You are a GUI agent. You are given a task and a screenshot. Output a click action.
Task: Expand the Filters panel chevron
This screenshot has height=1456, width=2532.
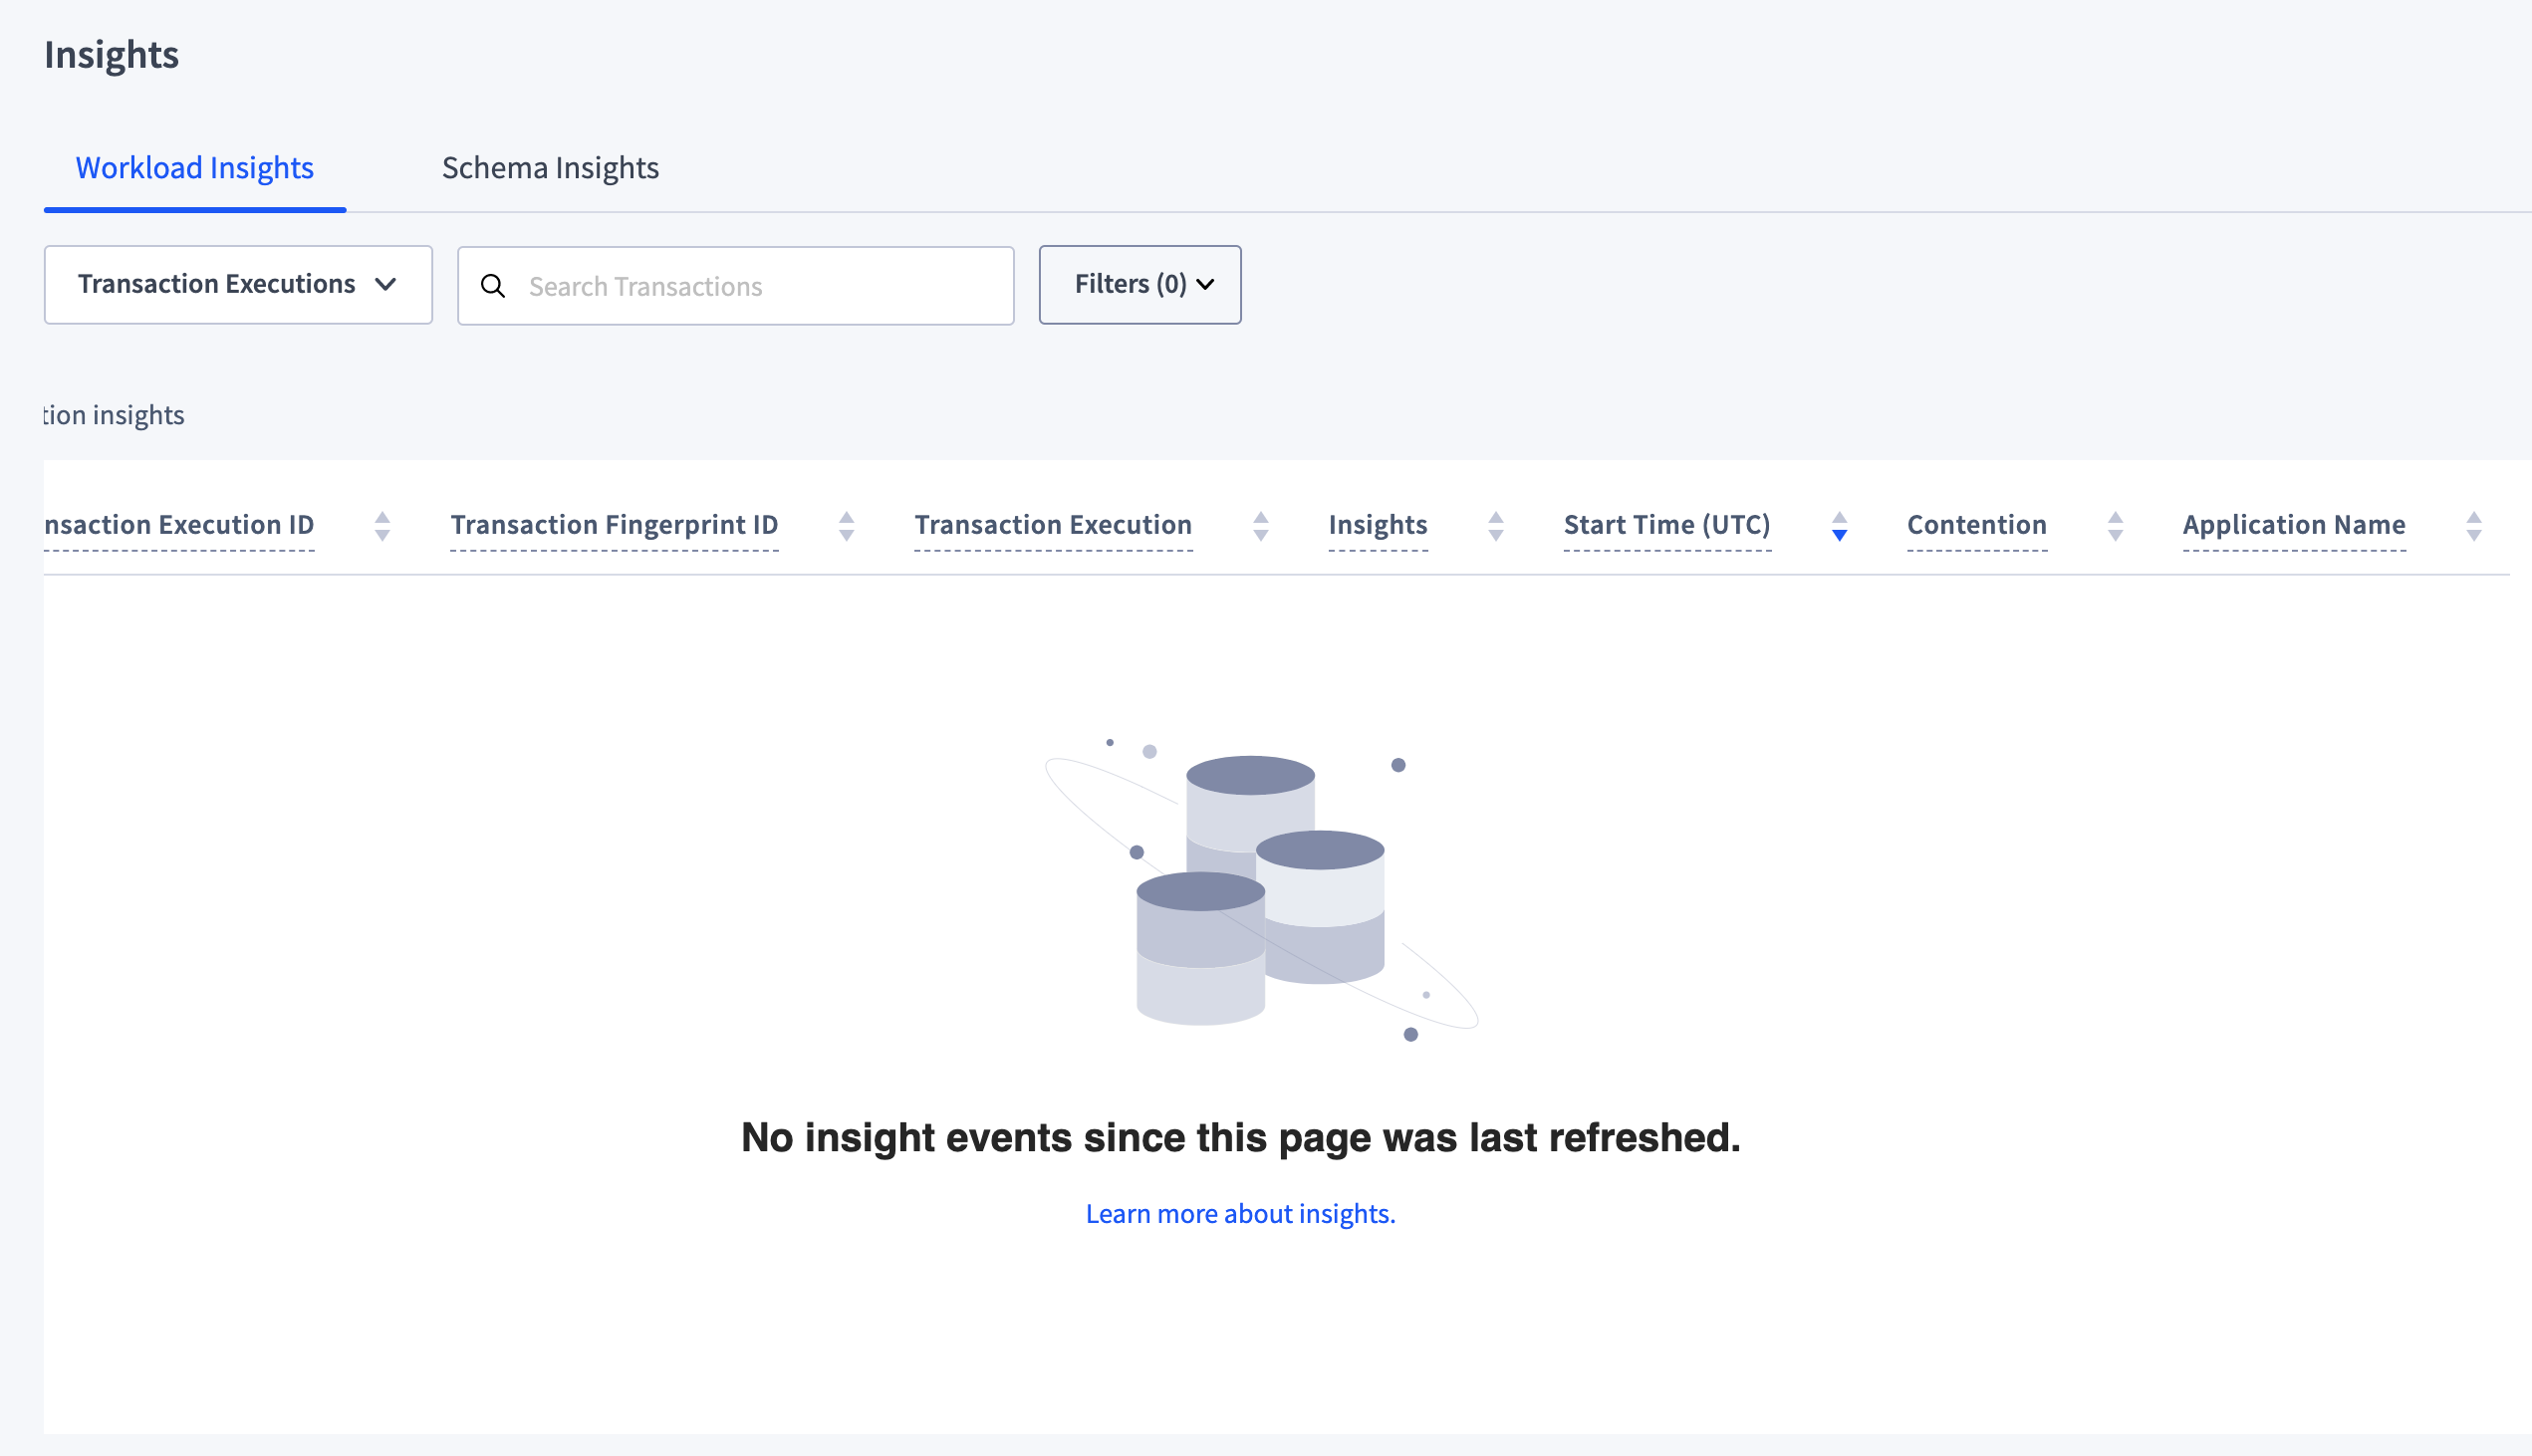pyautogui.click(x=1206, y=284)
